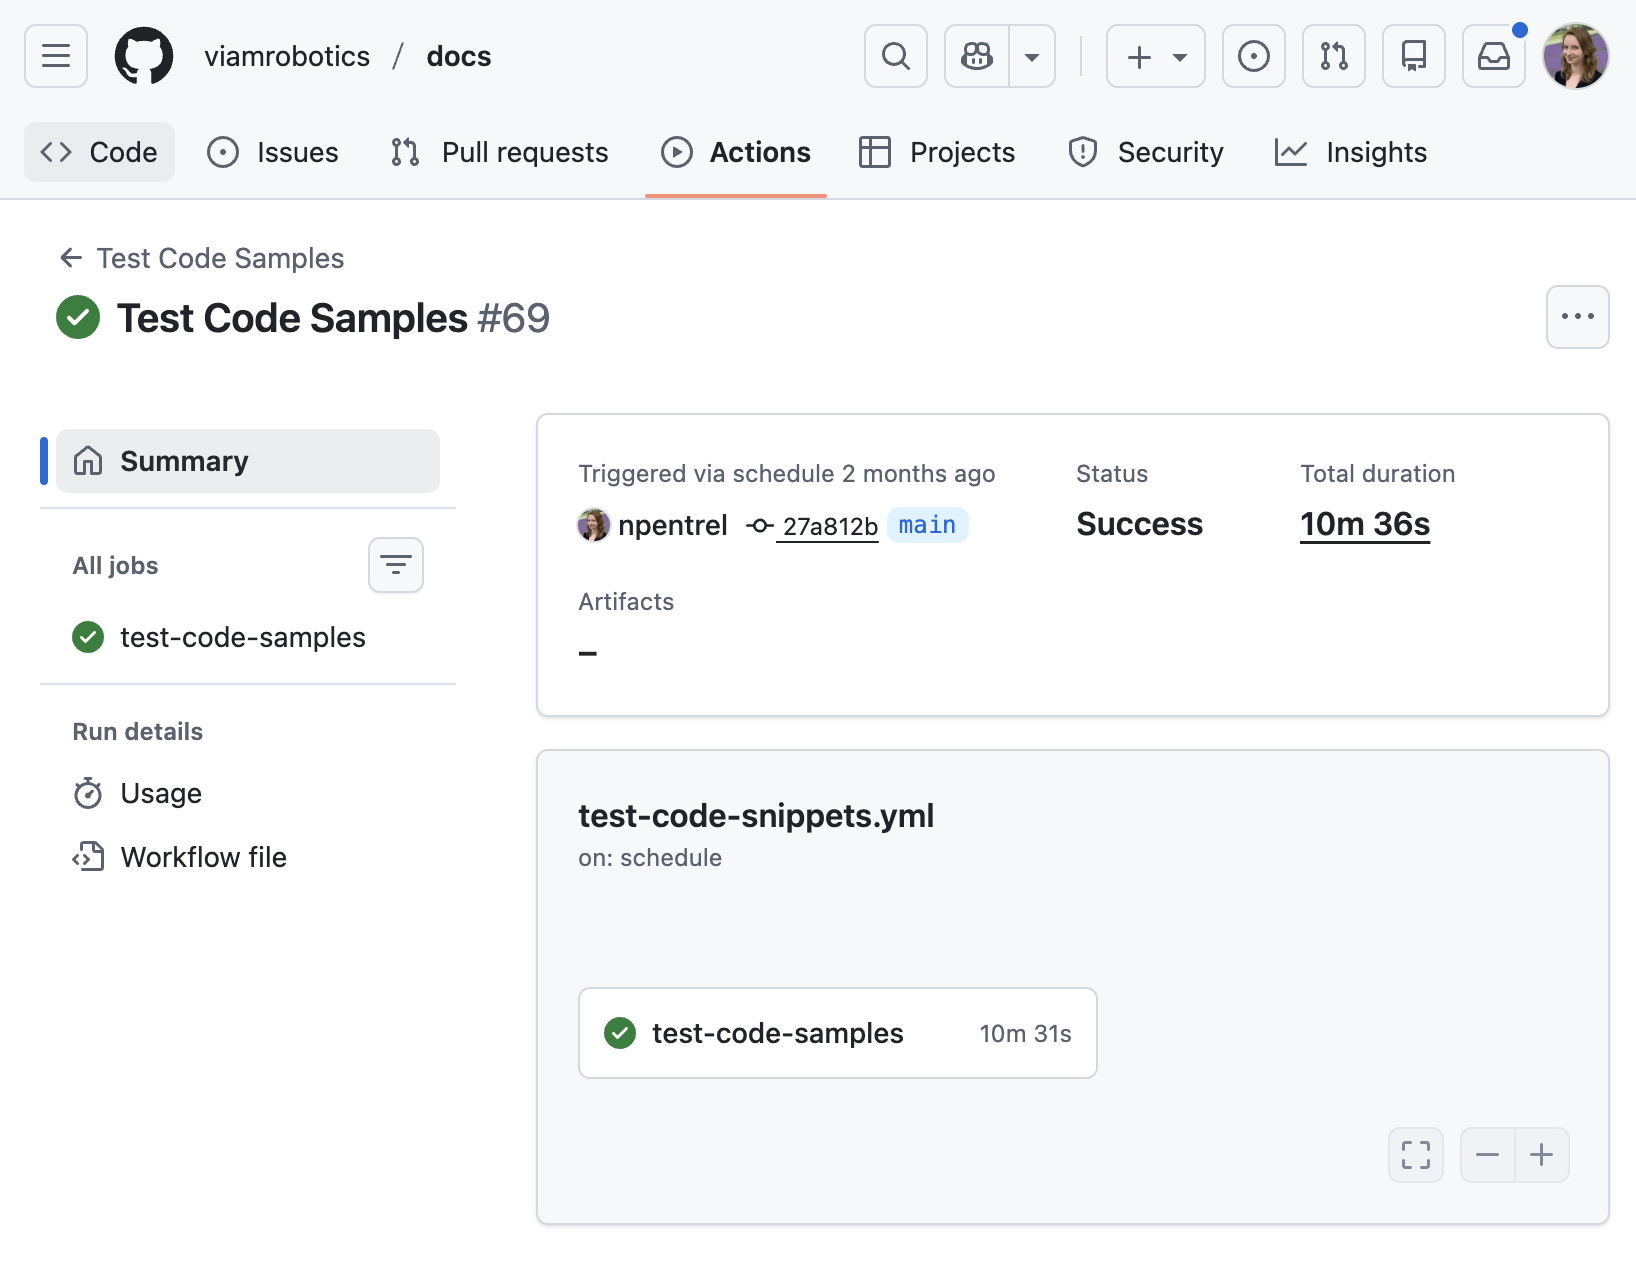Open the three-dot run options menu

1577,317
